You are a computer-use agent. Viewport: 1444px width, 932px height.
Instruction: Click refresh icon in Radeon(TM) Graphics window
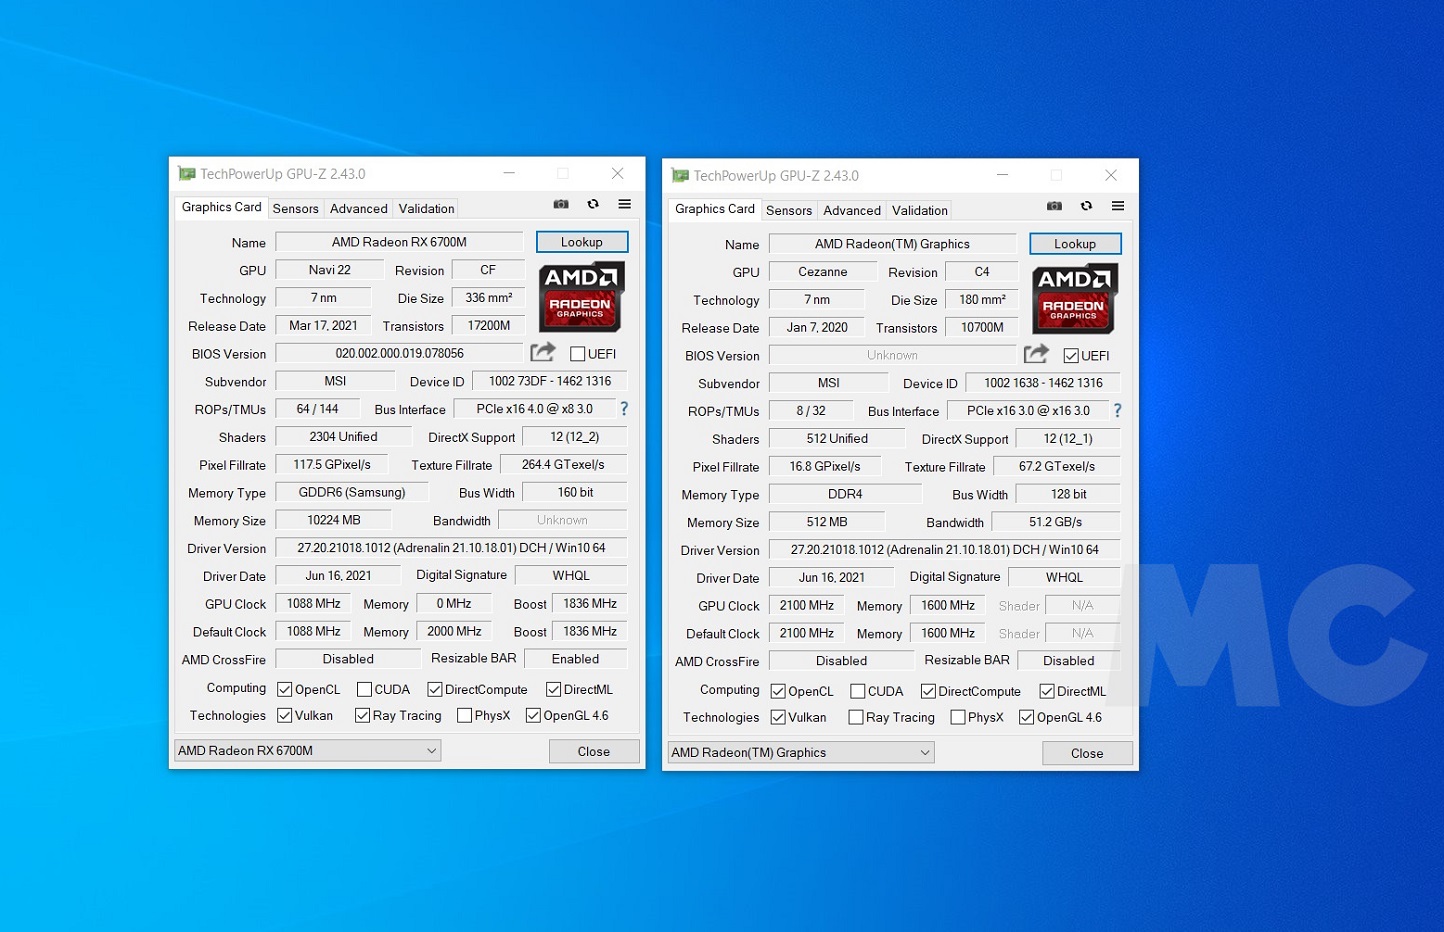click(x=1086, y=206)
